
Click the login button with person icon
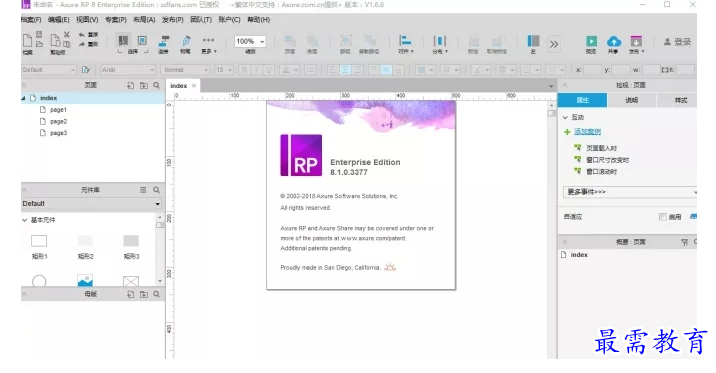pyautogui.click(x=677, y=42)
